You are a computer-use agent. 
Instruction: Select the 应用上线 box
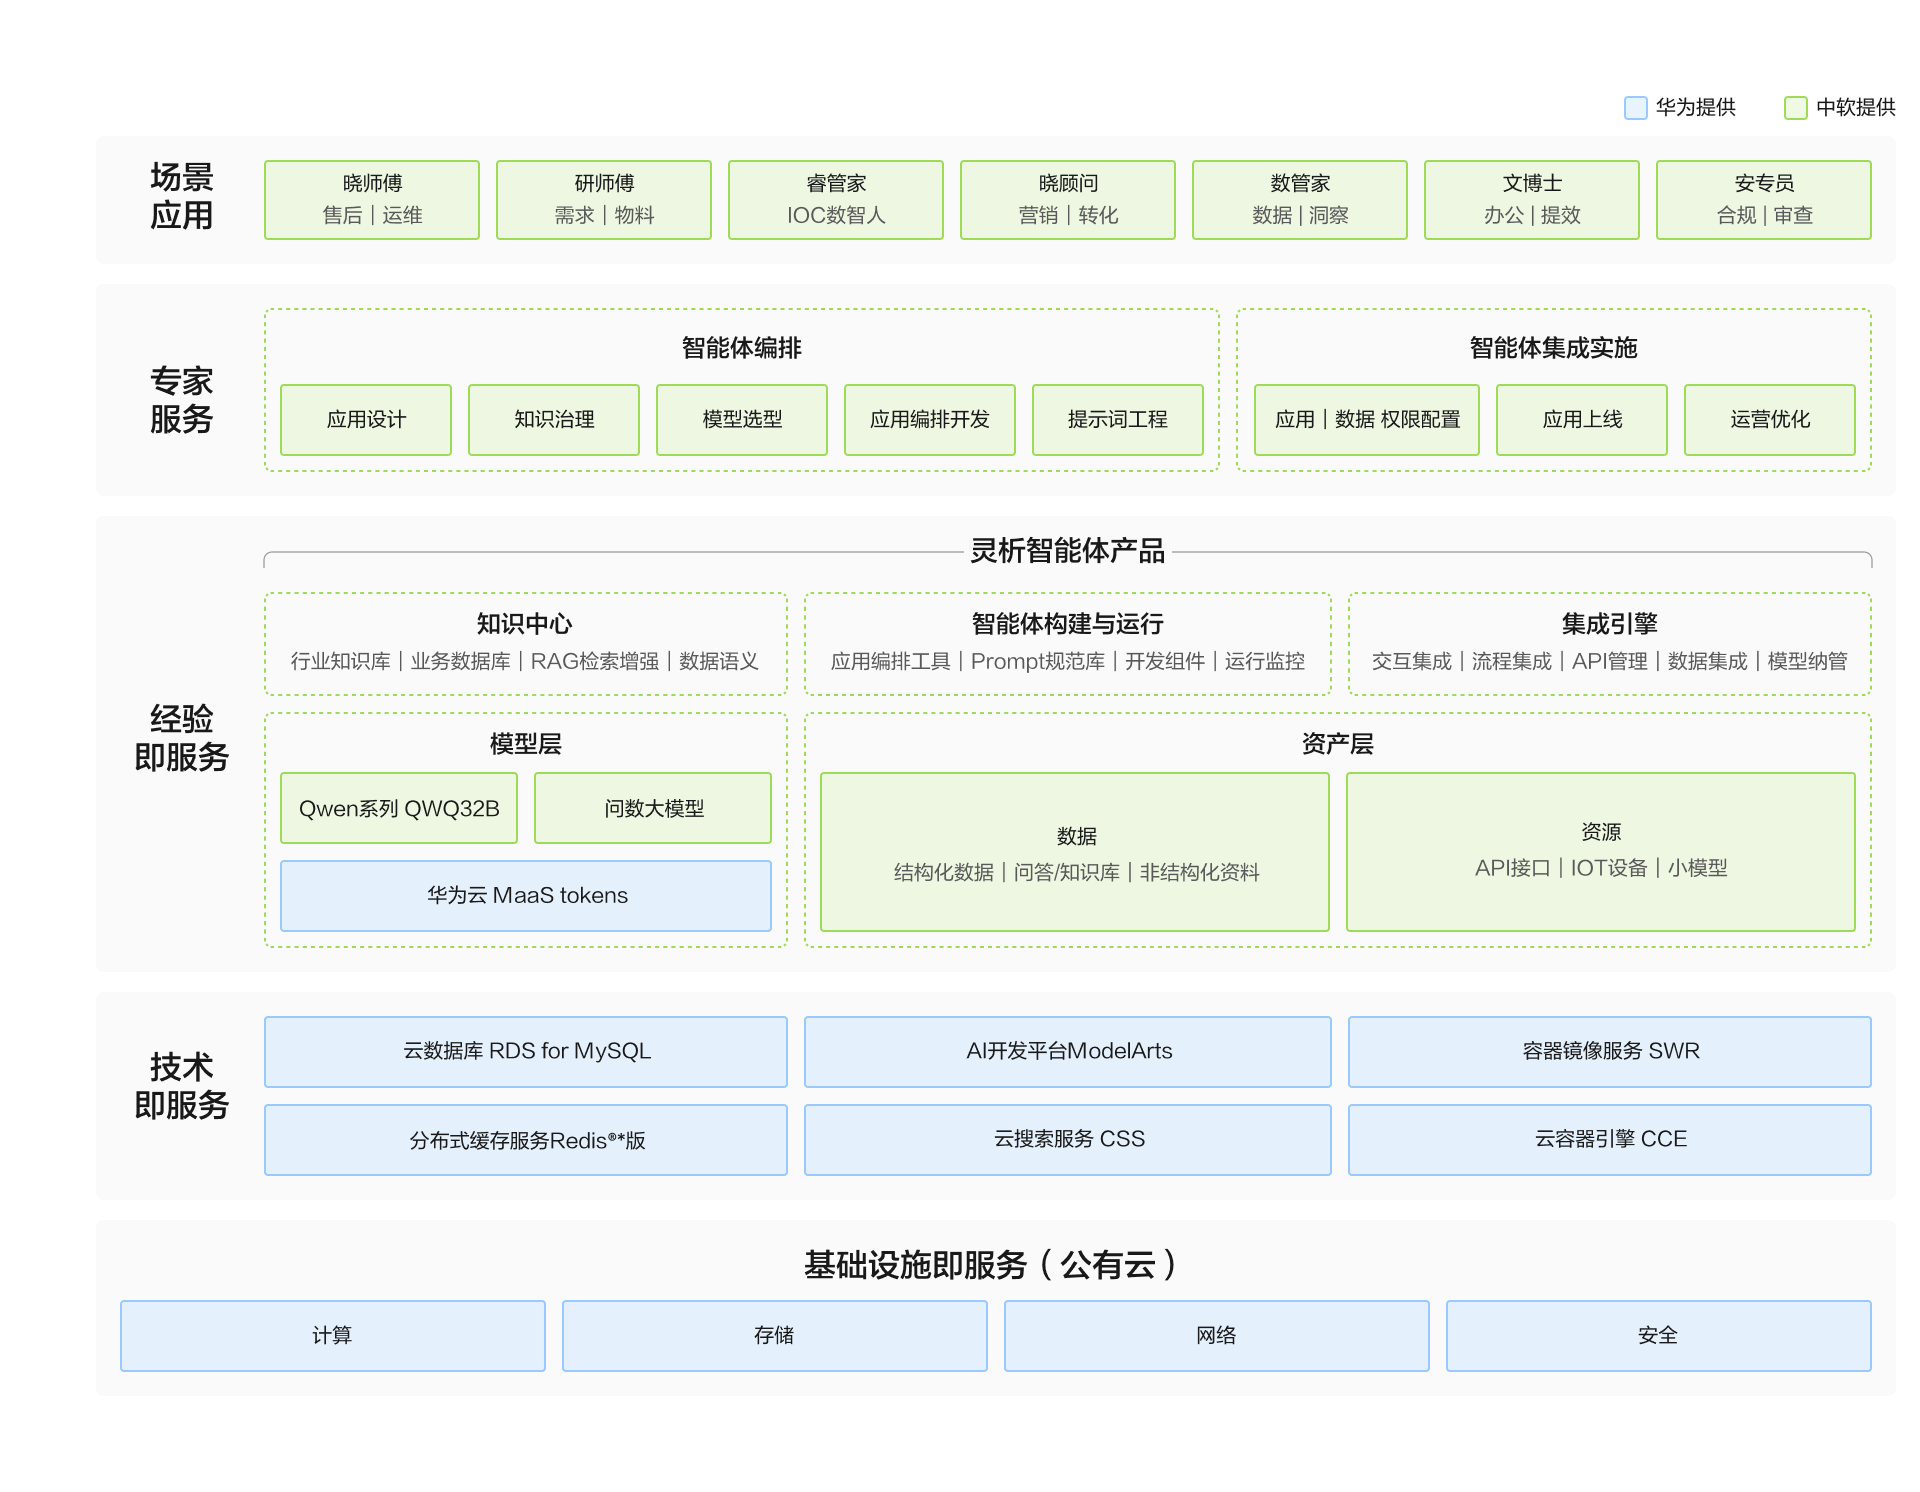tap(1581, 420)
